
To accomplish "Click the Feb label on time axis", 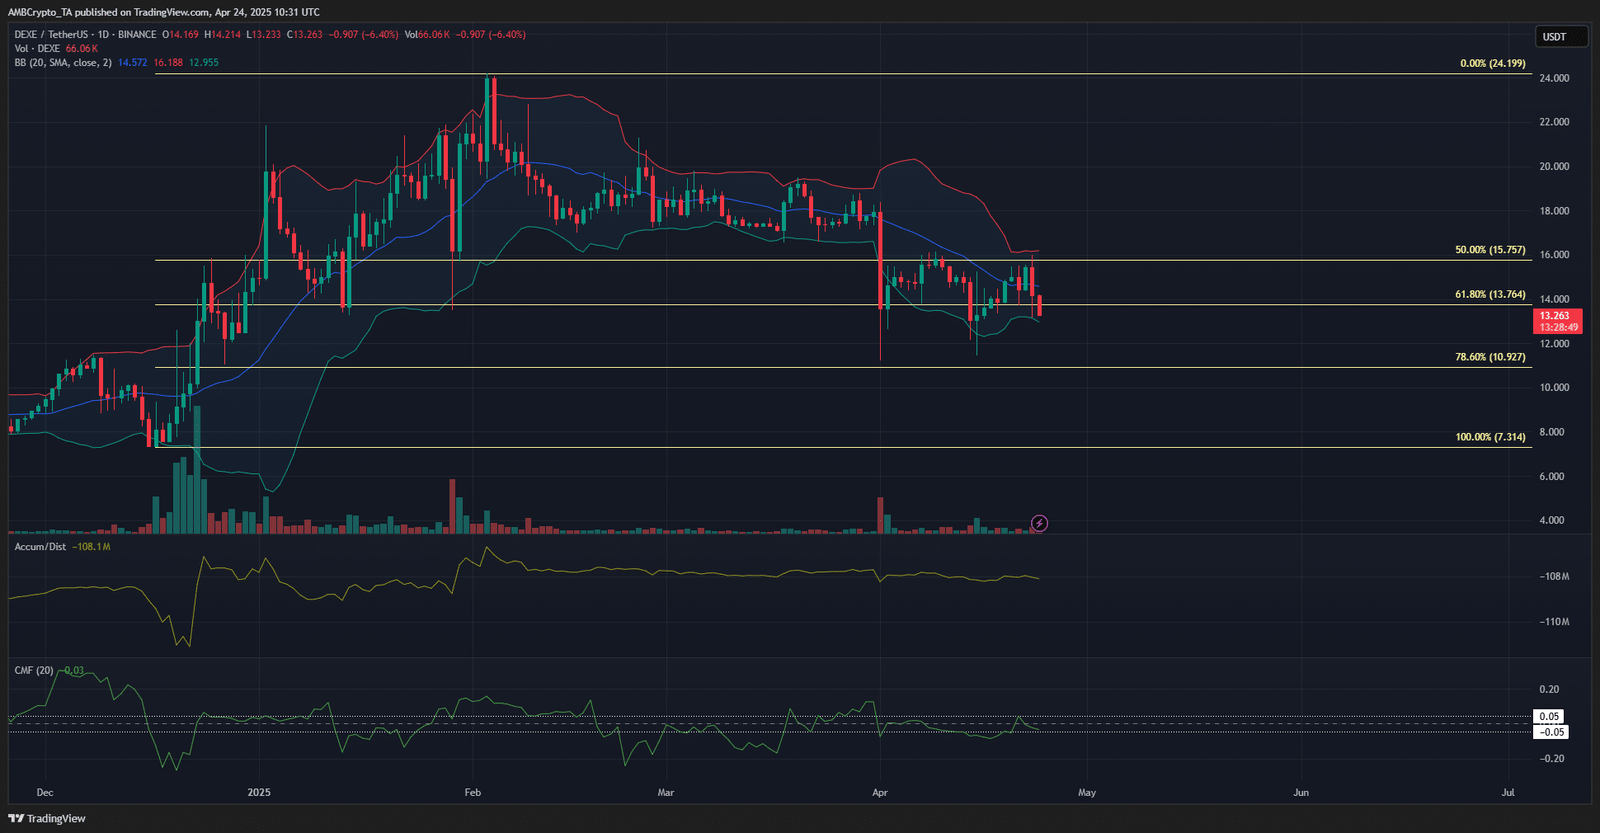I will tap(473, 792).
